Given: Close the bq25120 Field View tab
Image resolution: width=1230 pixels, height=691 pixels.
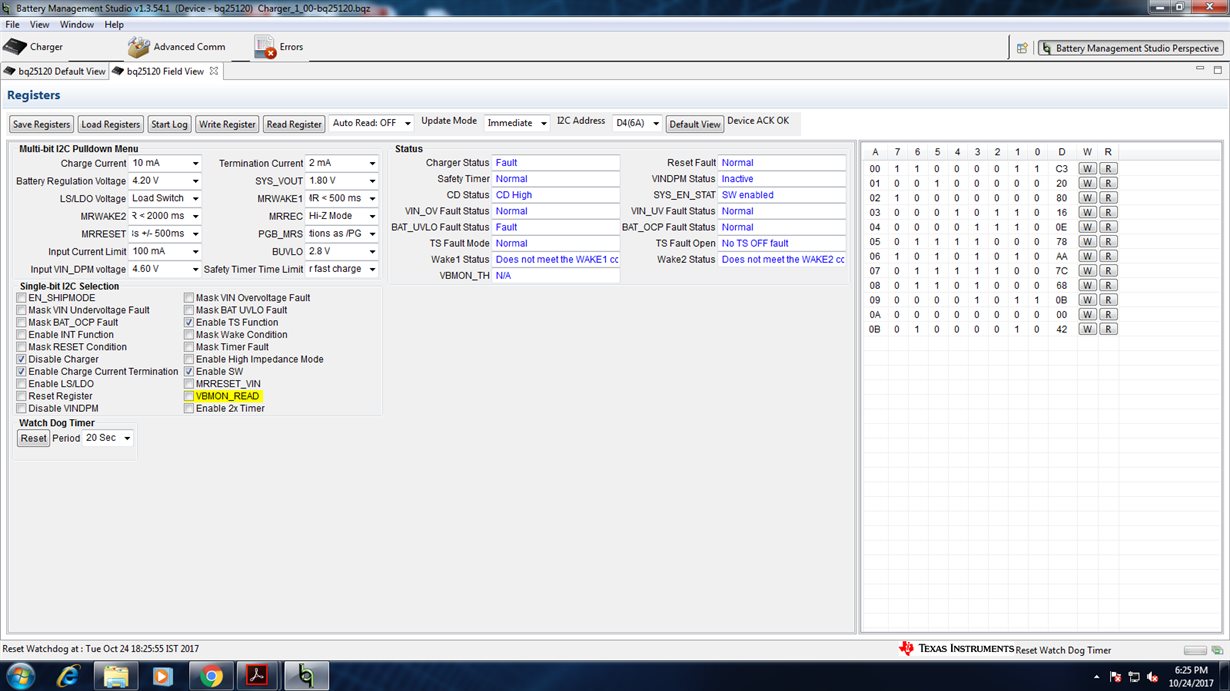Looking at the screenshot, I should pos(213,71).
